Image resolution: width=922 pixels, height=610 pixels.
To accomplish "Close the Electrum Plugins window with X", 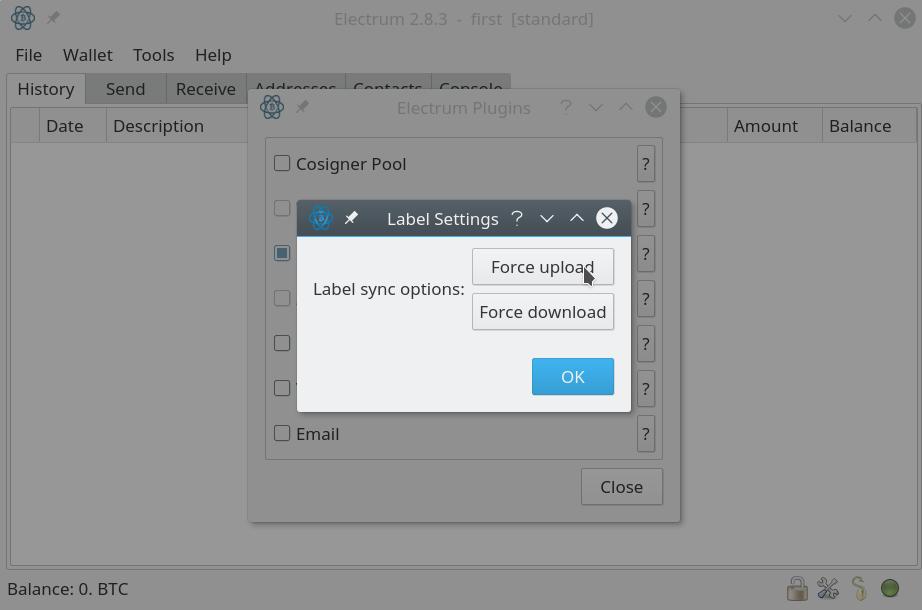I will click(656, 107).
